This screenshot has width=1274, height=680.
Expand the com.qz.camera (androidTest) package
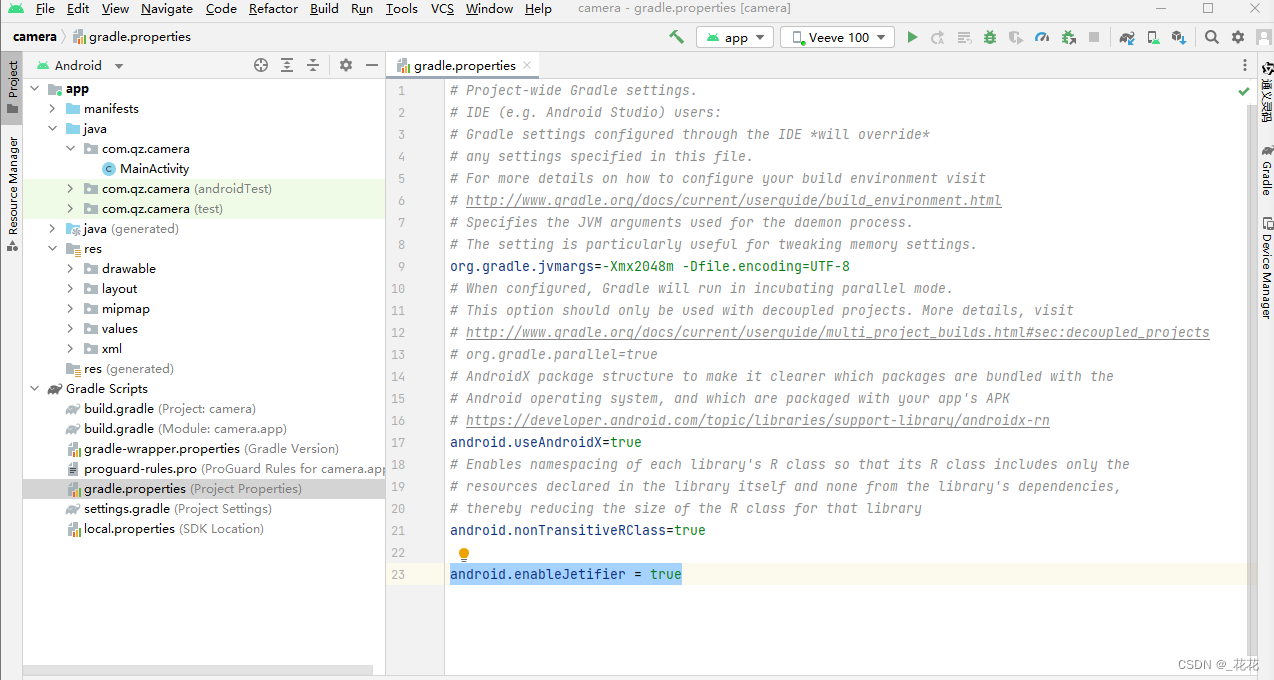70,189
